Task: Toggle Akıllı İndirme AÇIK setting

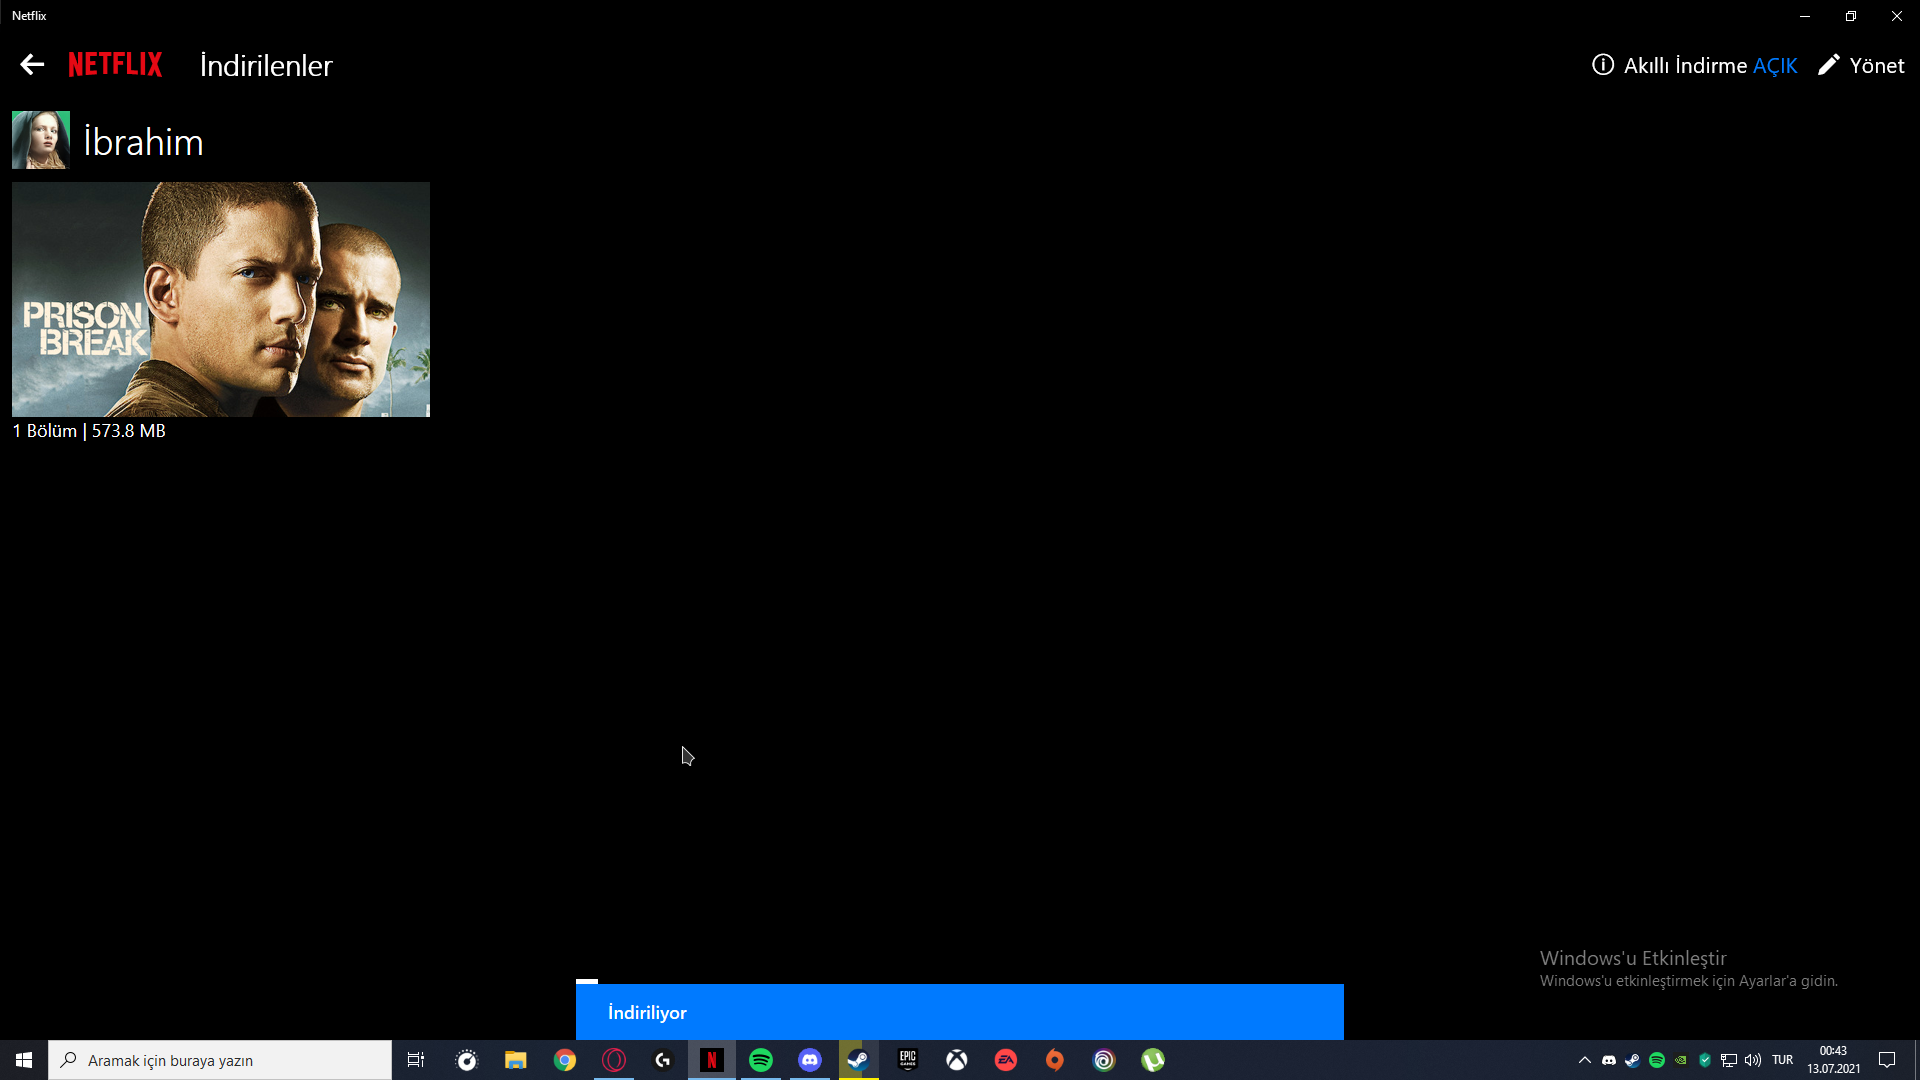Action: coord(1774,66)
